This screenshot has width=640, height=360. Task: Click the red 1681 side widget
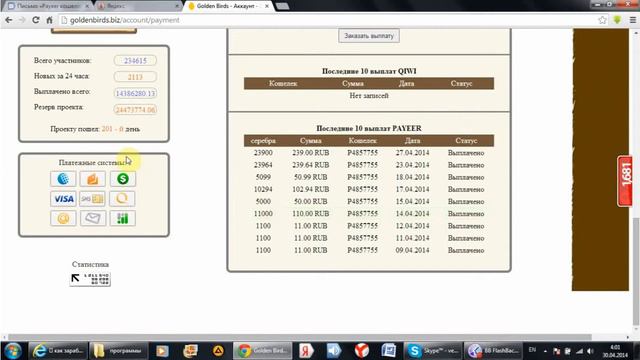tap(625, 181)
